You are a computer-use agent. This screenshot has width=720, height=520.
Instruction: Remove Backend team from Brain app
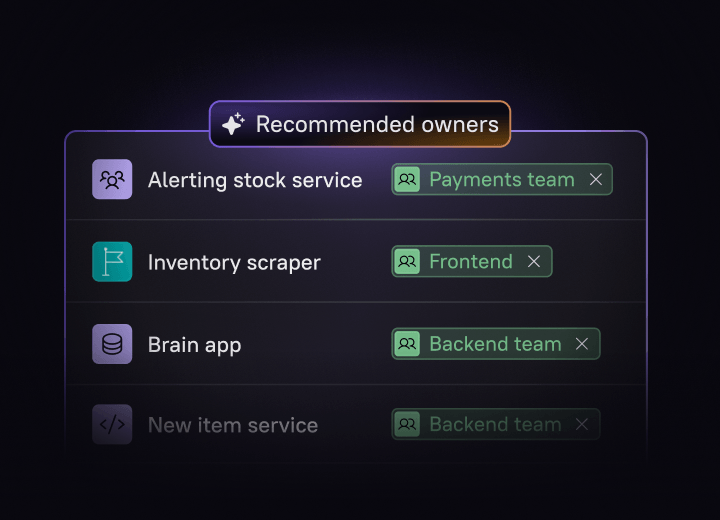pos(582,344)
